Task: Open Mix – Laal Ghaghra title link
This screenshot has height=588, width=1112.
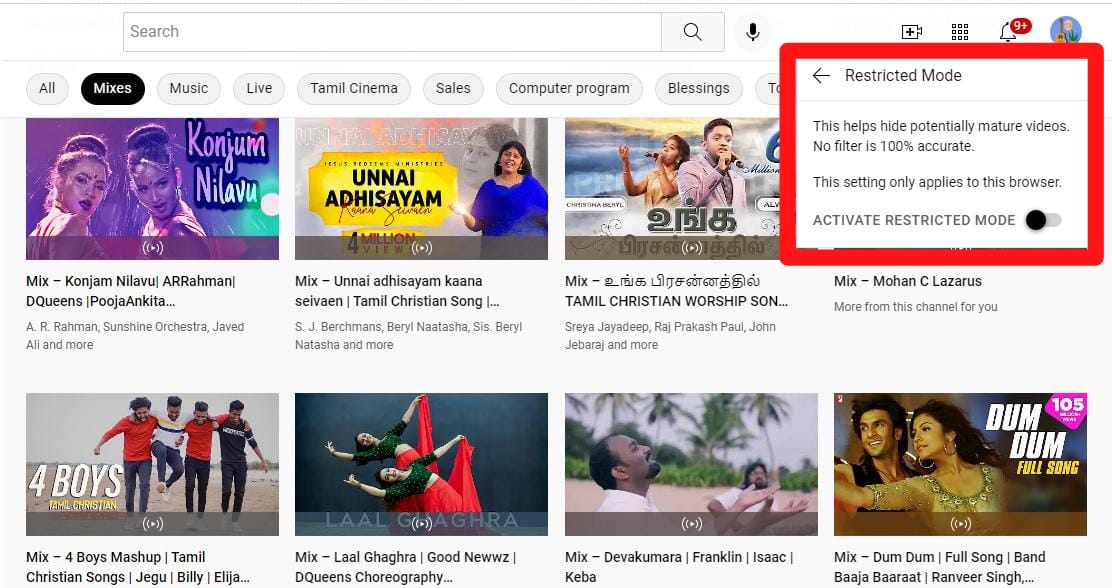Action: (x=406, y=567)
